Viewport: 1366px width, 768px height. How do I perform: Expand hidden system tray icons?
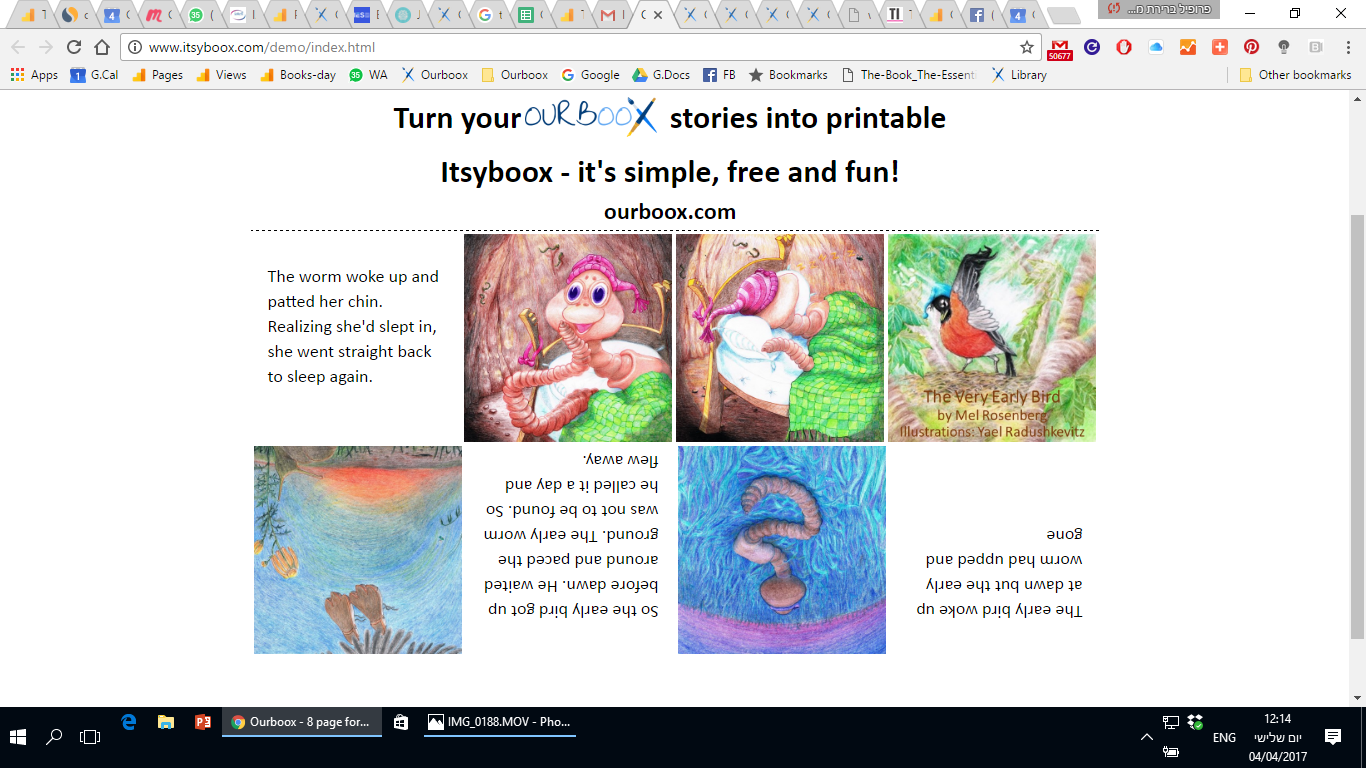[x=1149, y=737]
